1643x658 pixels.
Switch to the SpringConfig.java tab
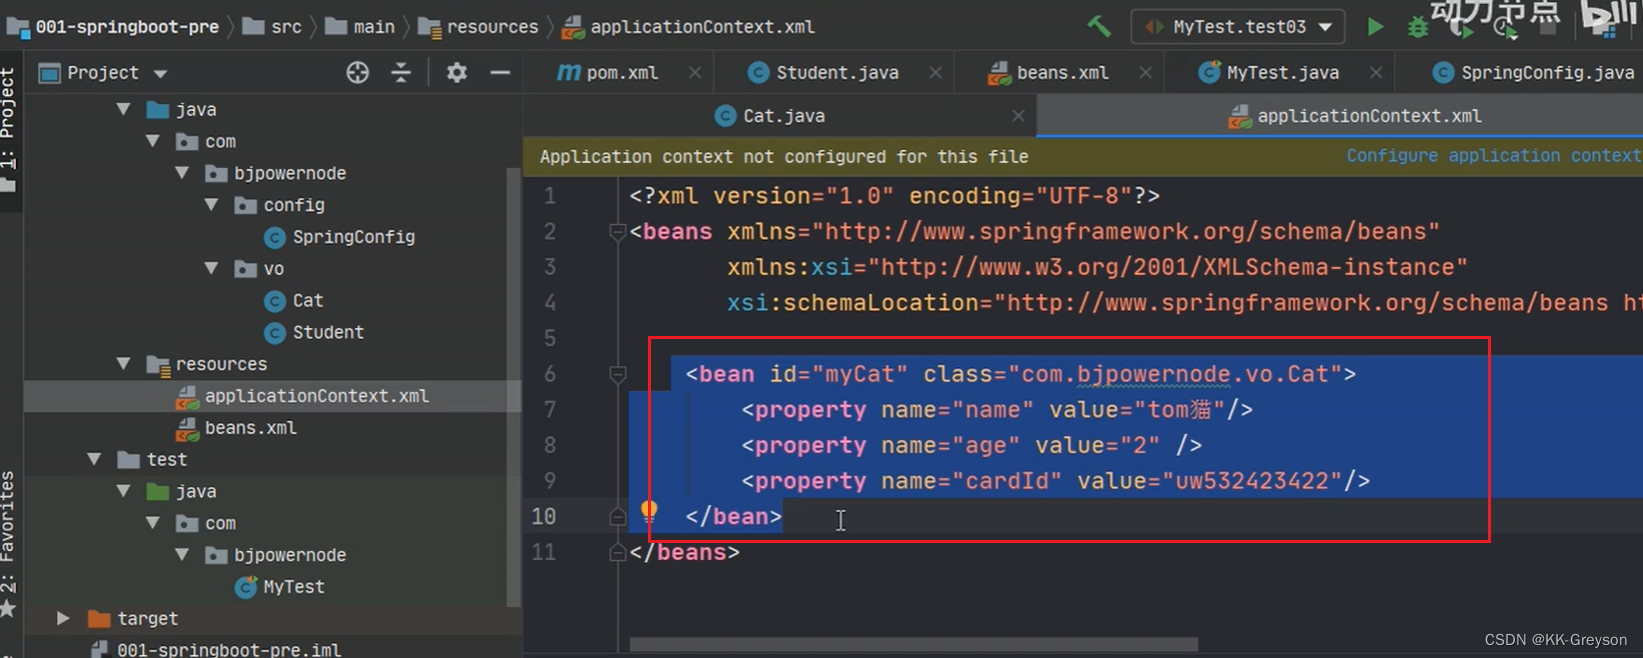1533,72
